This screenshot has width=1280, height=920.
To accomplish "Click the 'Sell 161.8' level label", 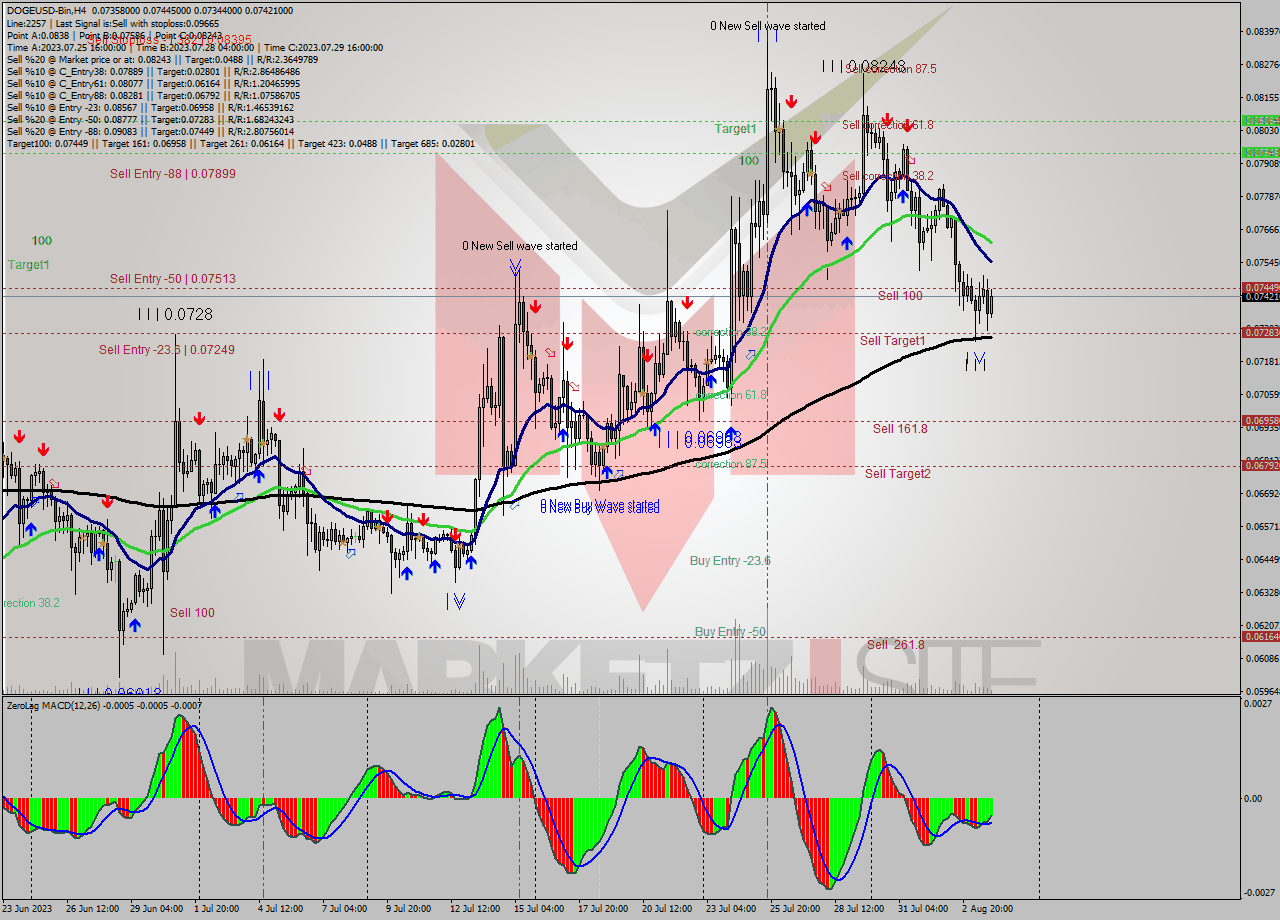I will click(900, 429).
